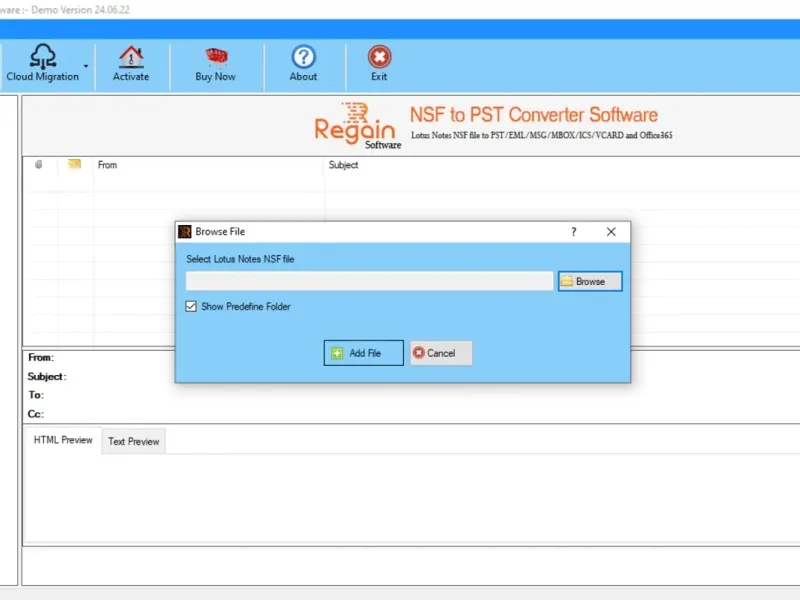Click the Select Lotus Notes NSF file label
Viewport: 800px width, 600px height.
click(x=240, y=259)
